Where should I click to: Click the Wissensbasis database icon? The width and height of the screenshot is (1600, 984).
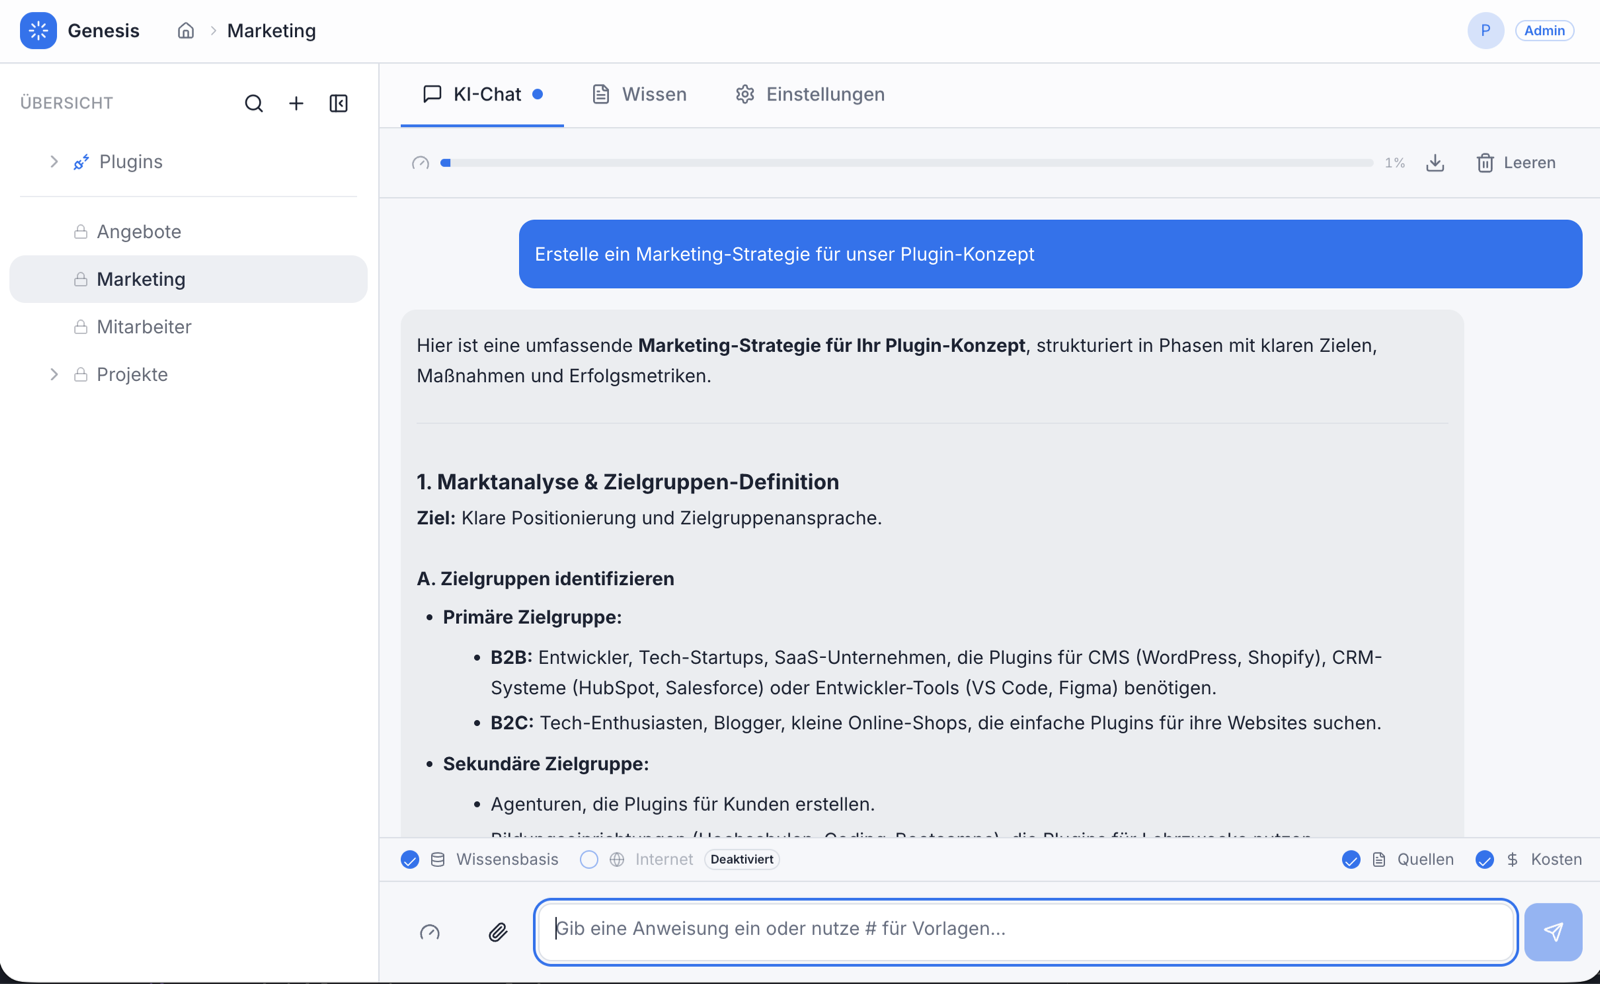tap(438, 859)
